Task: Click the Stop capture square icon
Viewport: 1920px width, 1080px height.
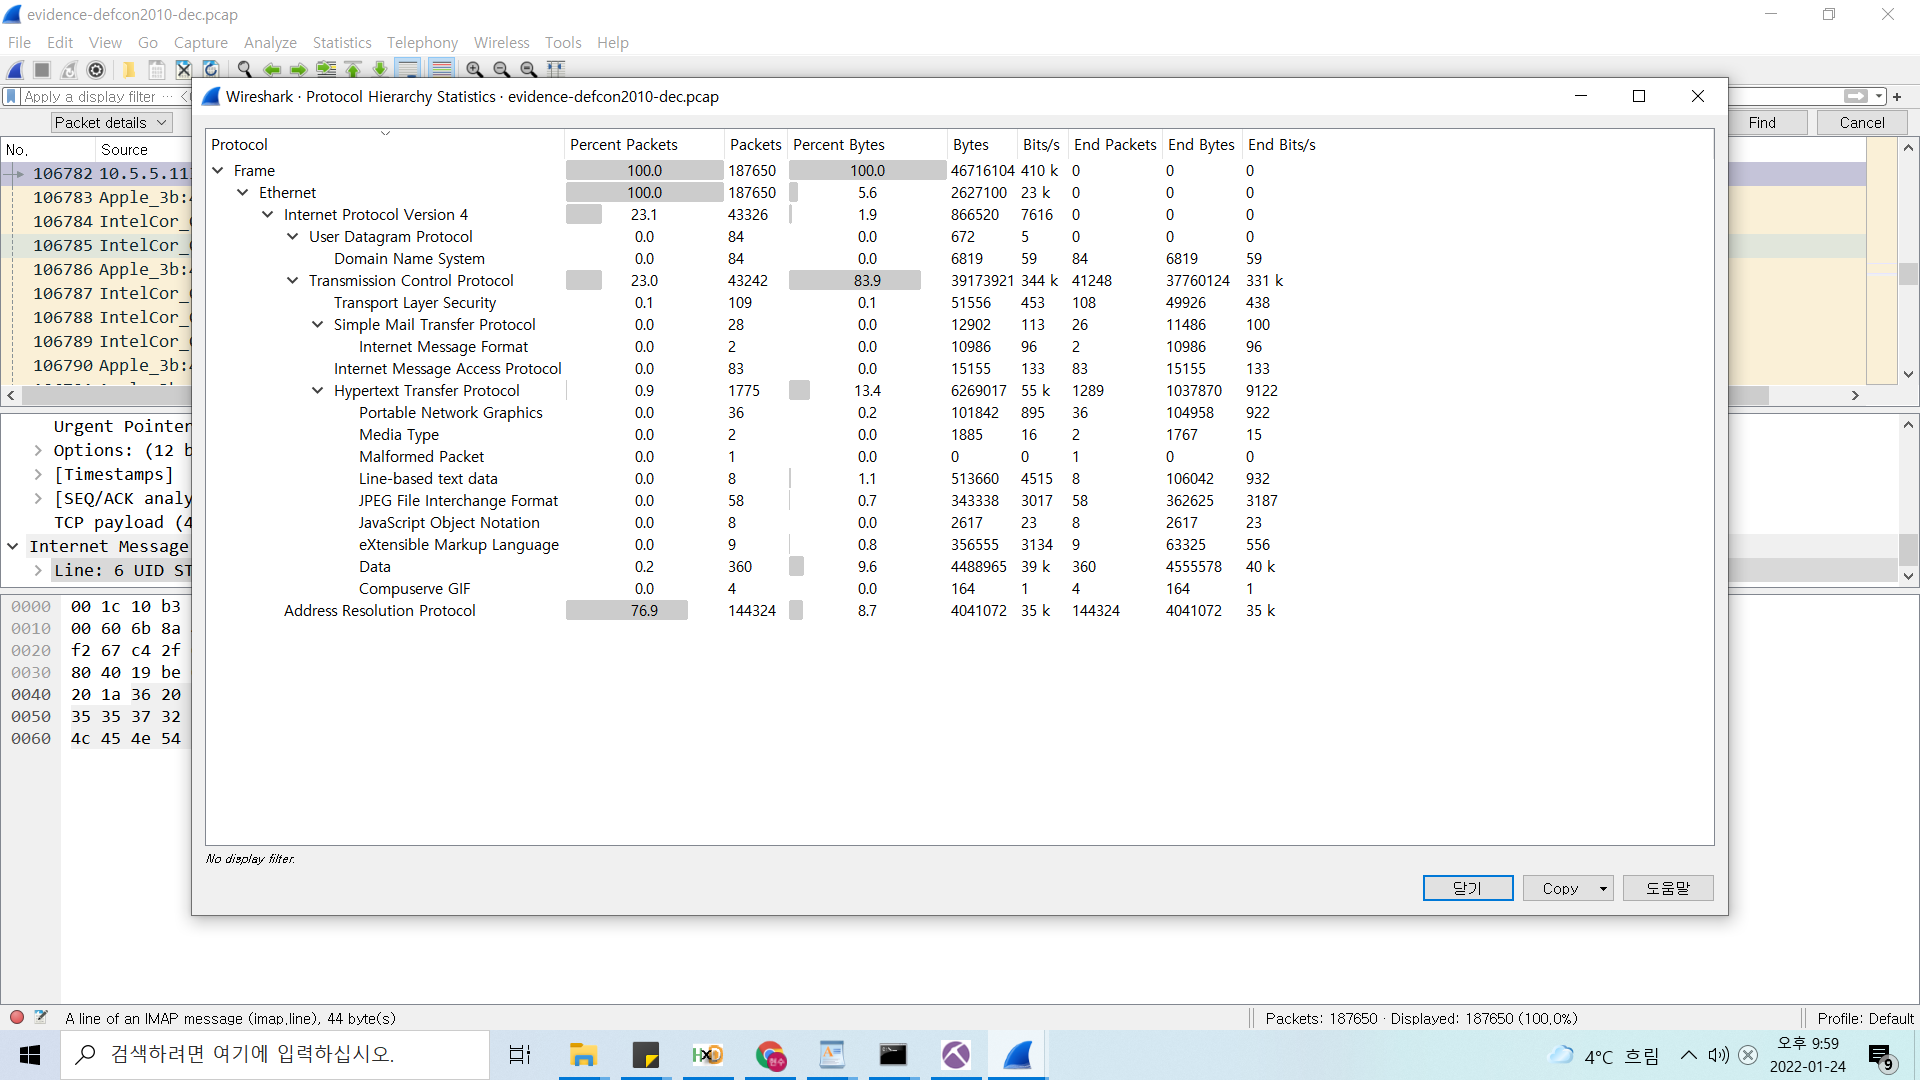Action: [42, 69]
